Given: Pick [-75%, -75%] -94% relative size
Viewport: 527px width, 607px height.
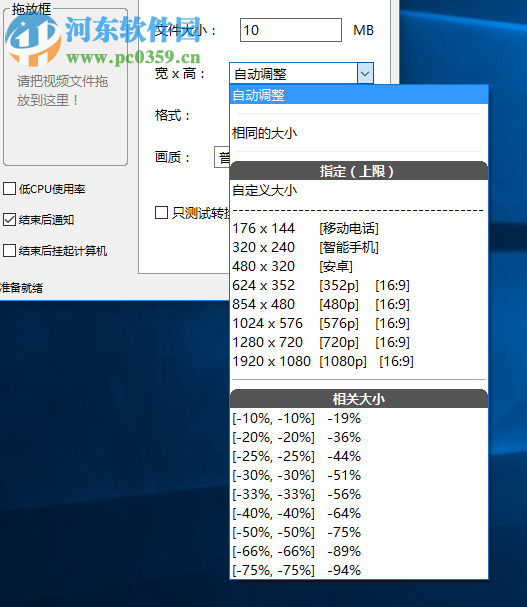Looking at the screenshot, I should 359,570.
